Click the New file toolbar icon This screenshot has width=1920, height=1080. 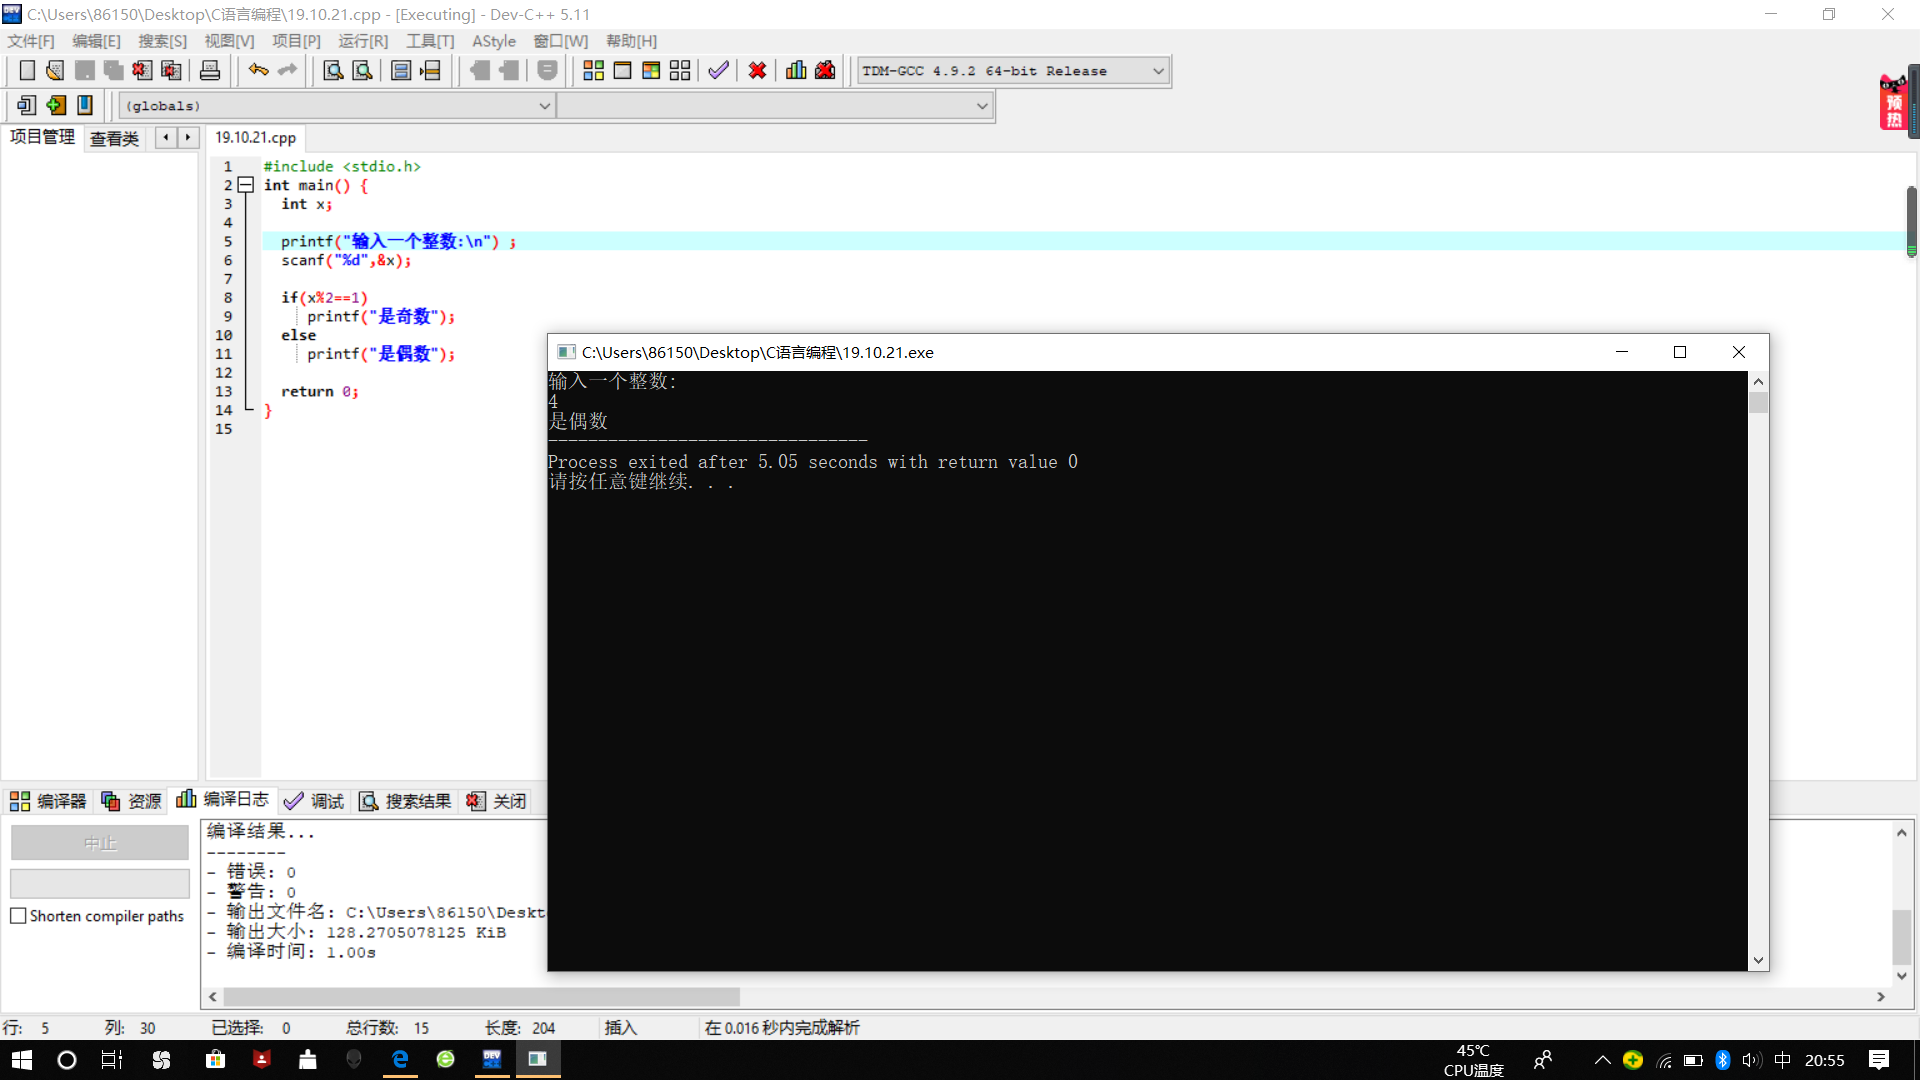tap(27, 70)
